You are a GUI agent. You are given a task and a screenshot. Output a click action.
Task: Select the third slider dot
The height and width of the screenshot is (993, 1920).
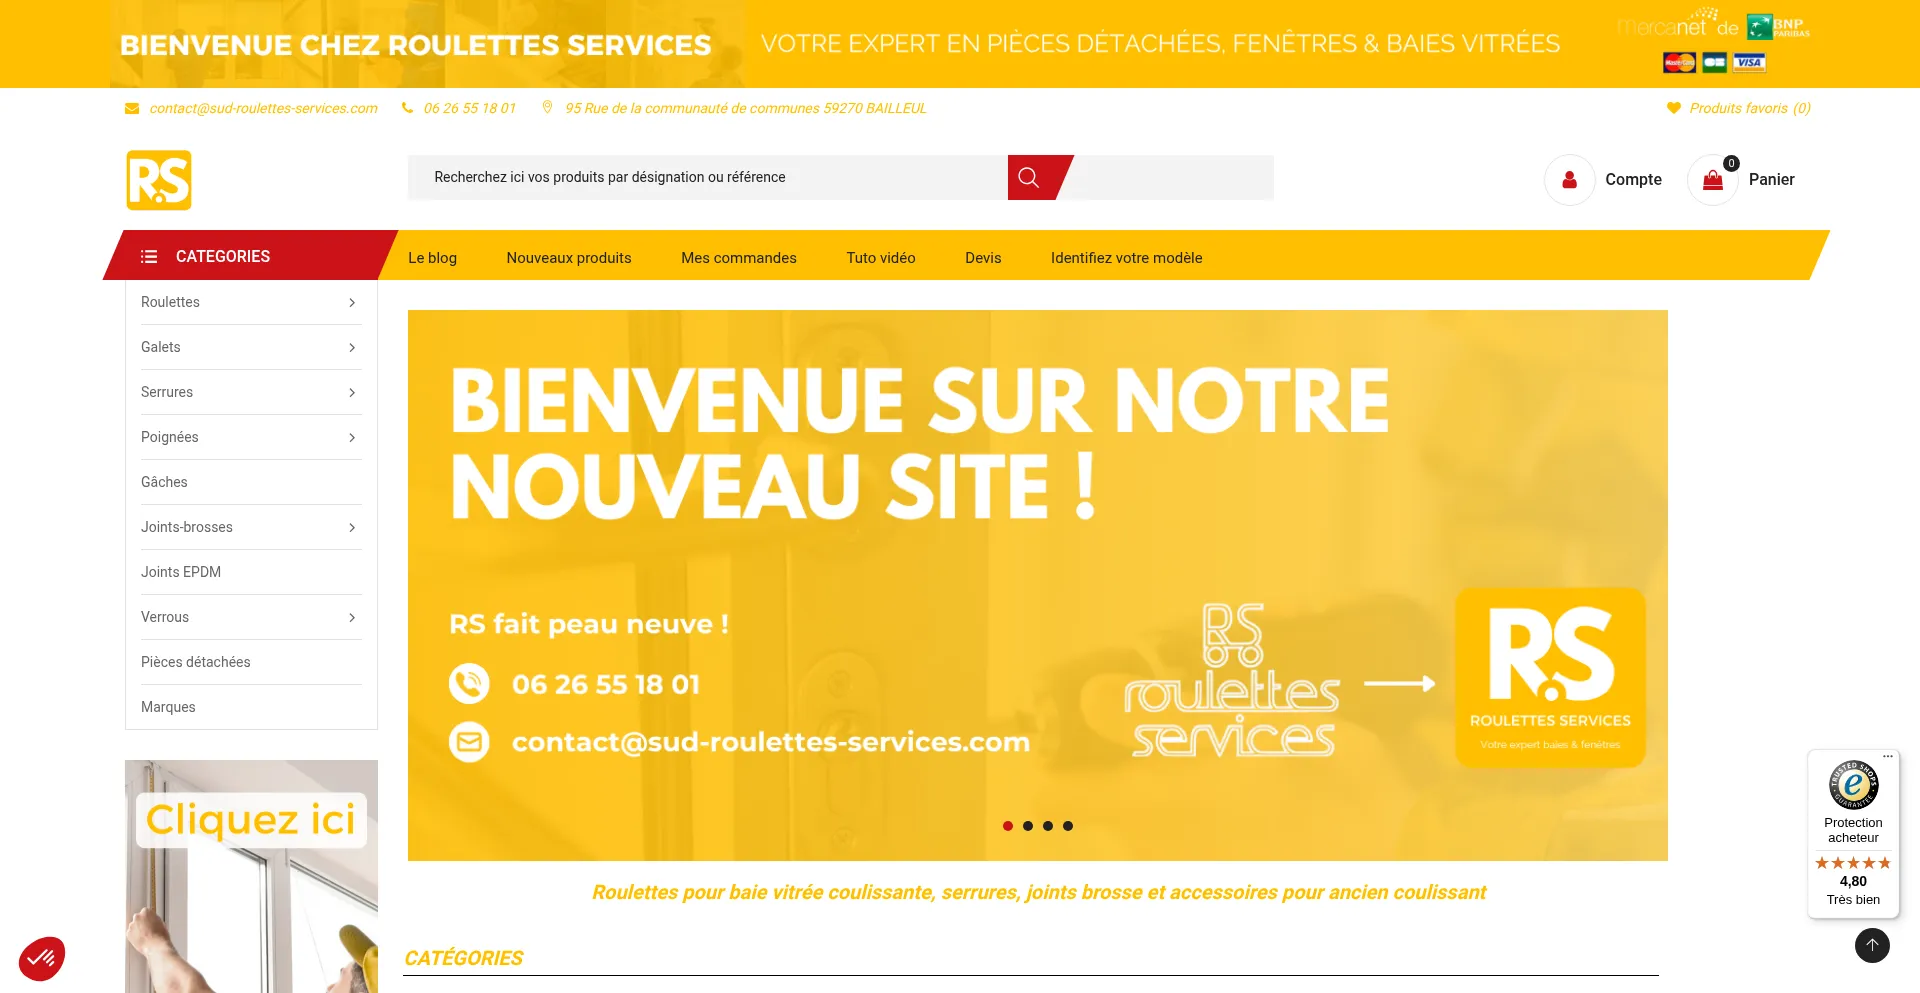click(x=1048, y=826)
